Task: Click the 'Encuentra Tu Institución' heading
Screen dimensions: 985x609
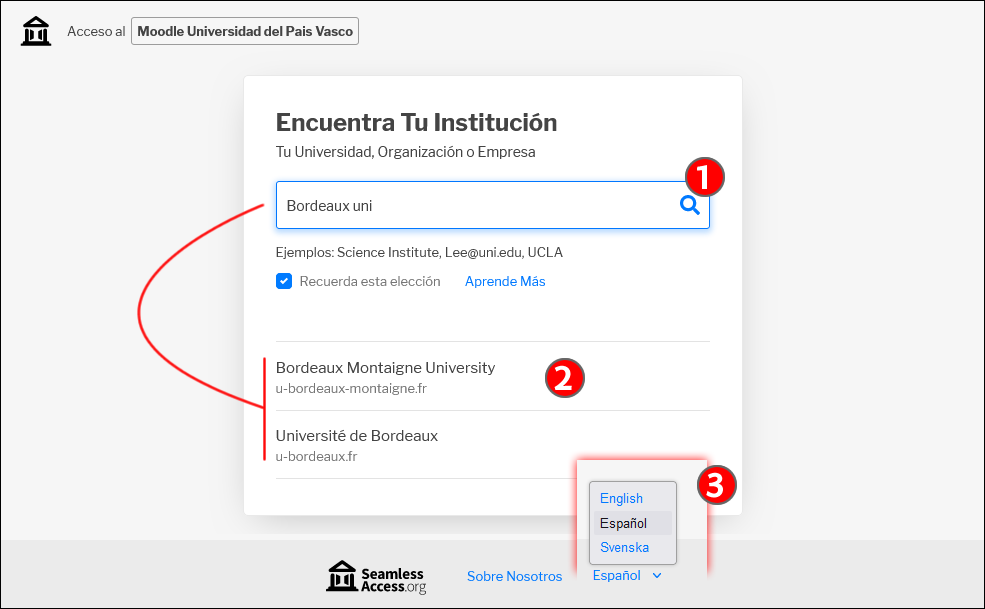Action: click(416, 123)
